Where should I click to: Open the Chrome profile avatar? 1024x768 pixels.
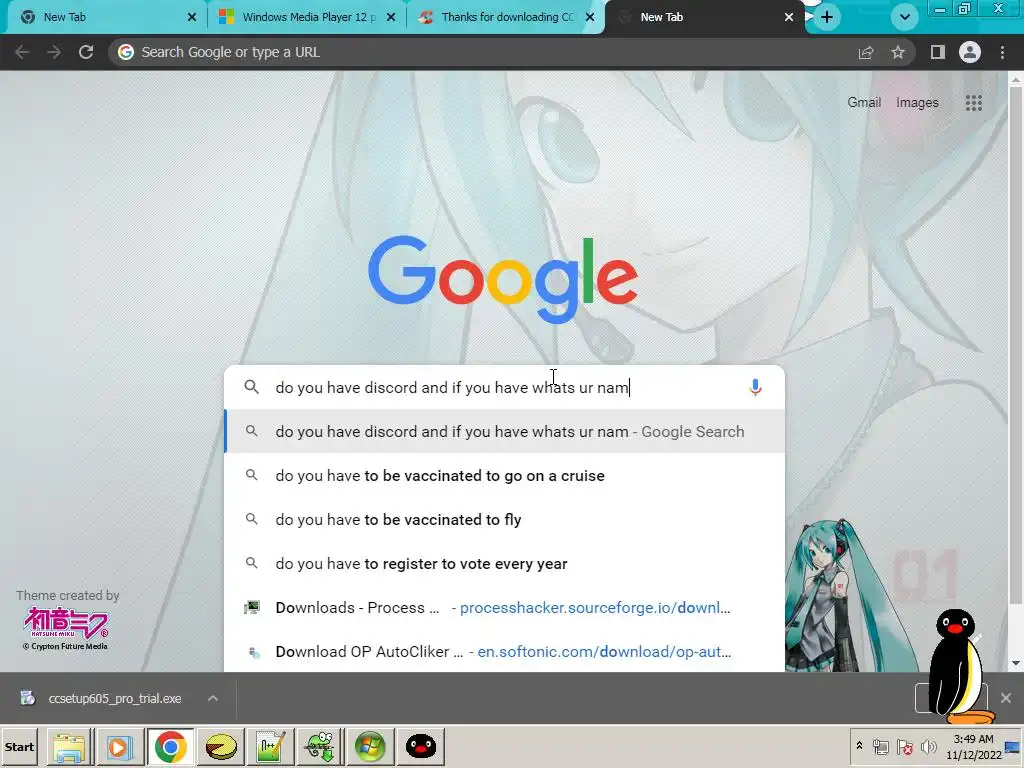pyautogui.click(x=970, y=52)
